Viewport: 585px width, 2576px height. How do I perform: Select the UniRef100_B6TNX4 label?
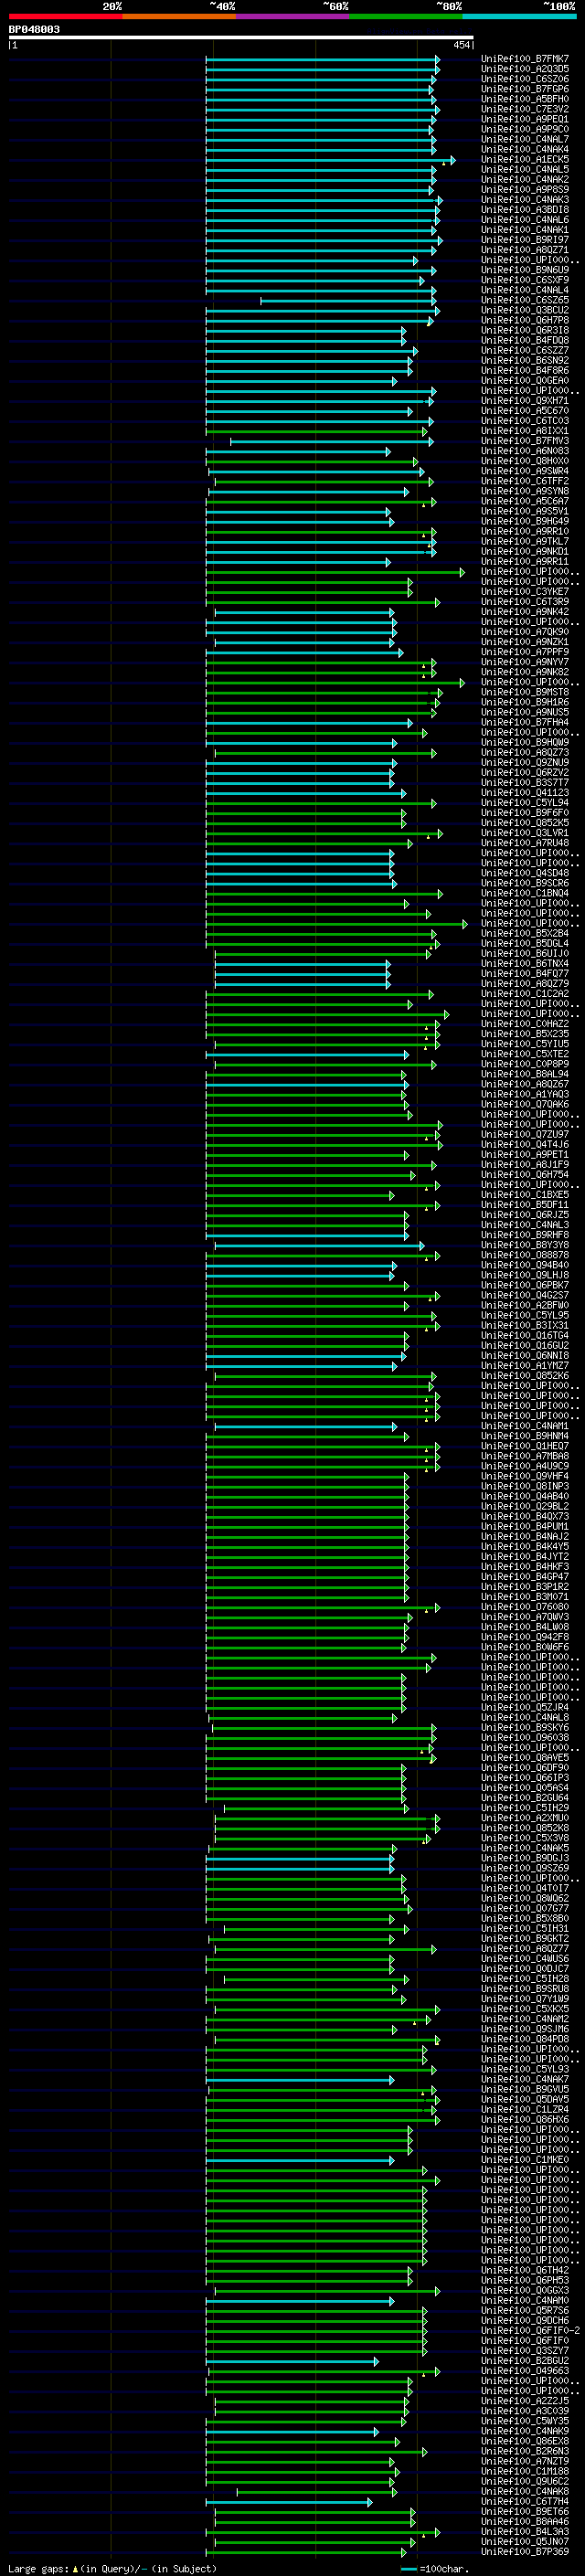[x=525, y=963]
